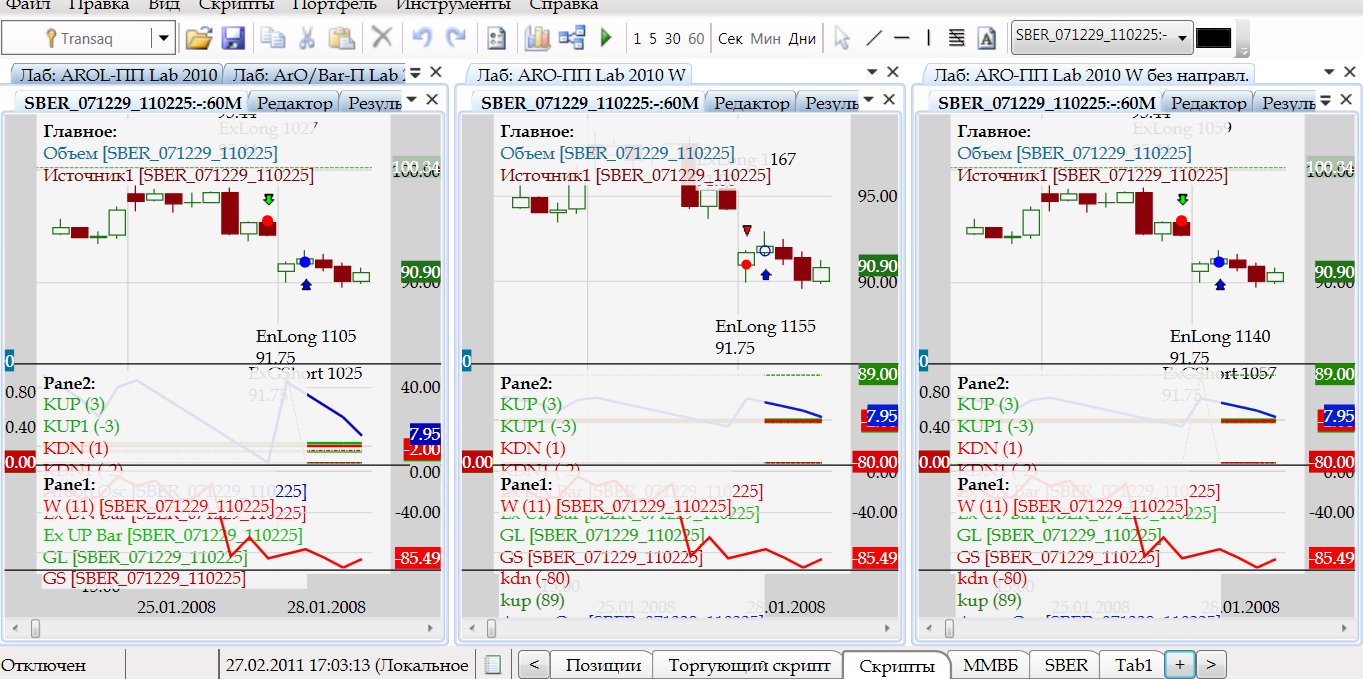Screen dimensions: 1363x679
Task: Open the Торгующий скрипт bottom tab
Action: tap(749, 665)
